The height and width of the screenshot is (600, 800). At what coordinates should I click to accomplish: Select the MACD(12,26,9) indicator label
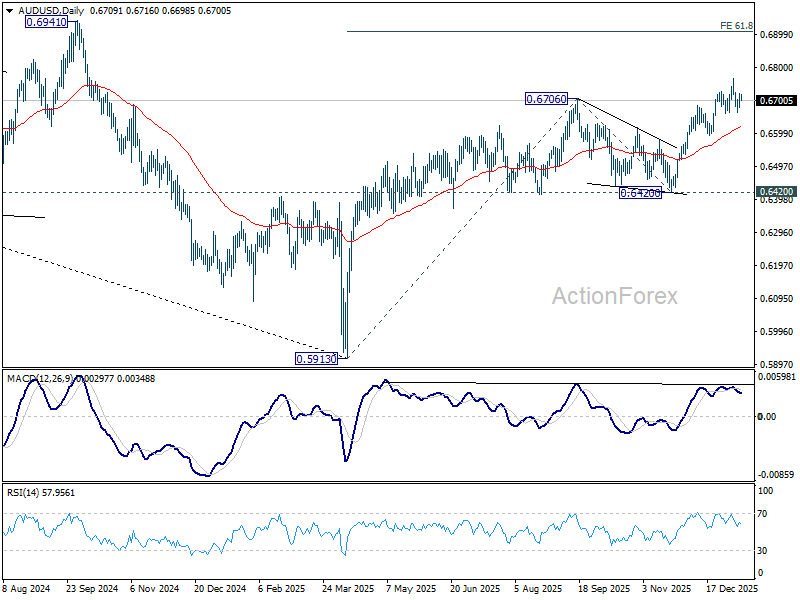click(43, 378)
